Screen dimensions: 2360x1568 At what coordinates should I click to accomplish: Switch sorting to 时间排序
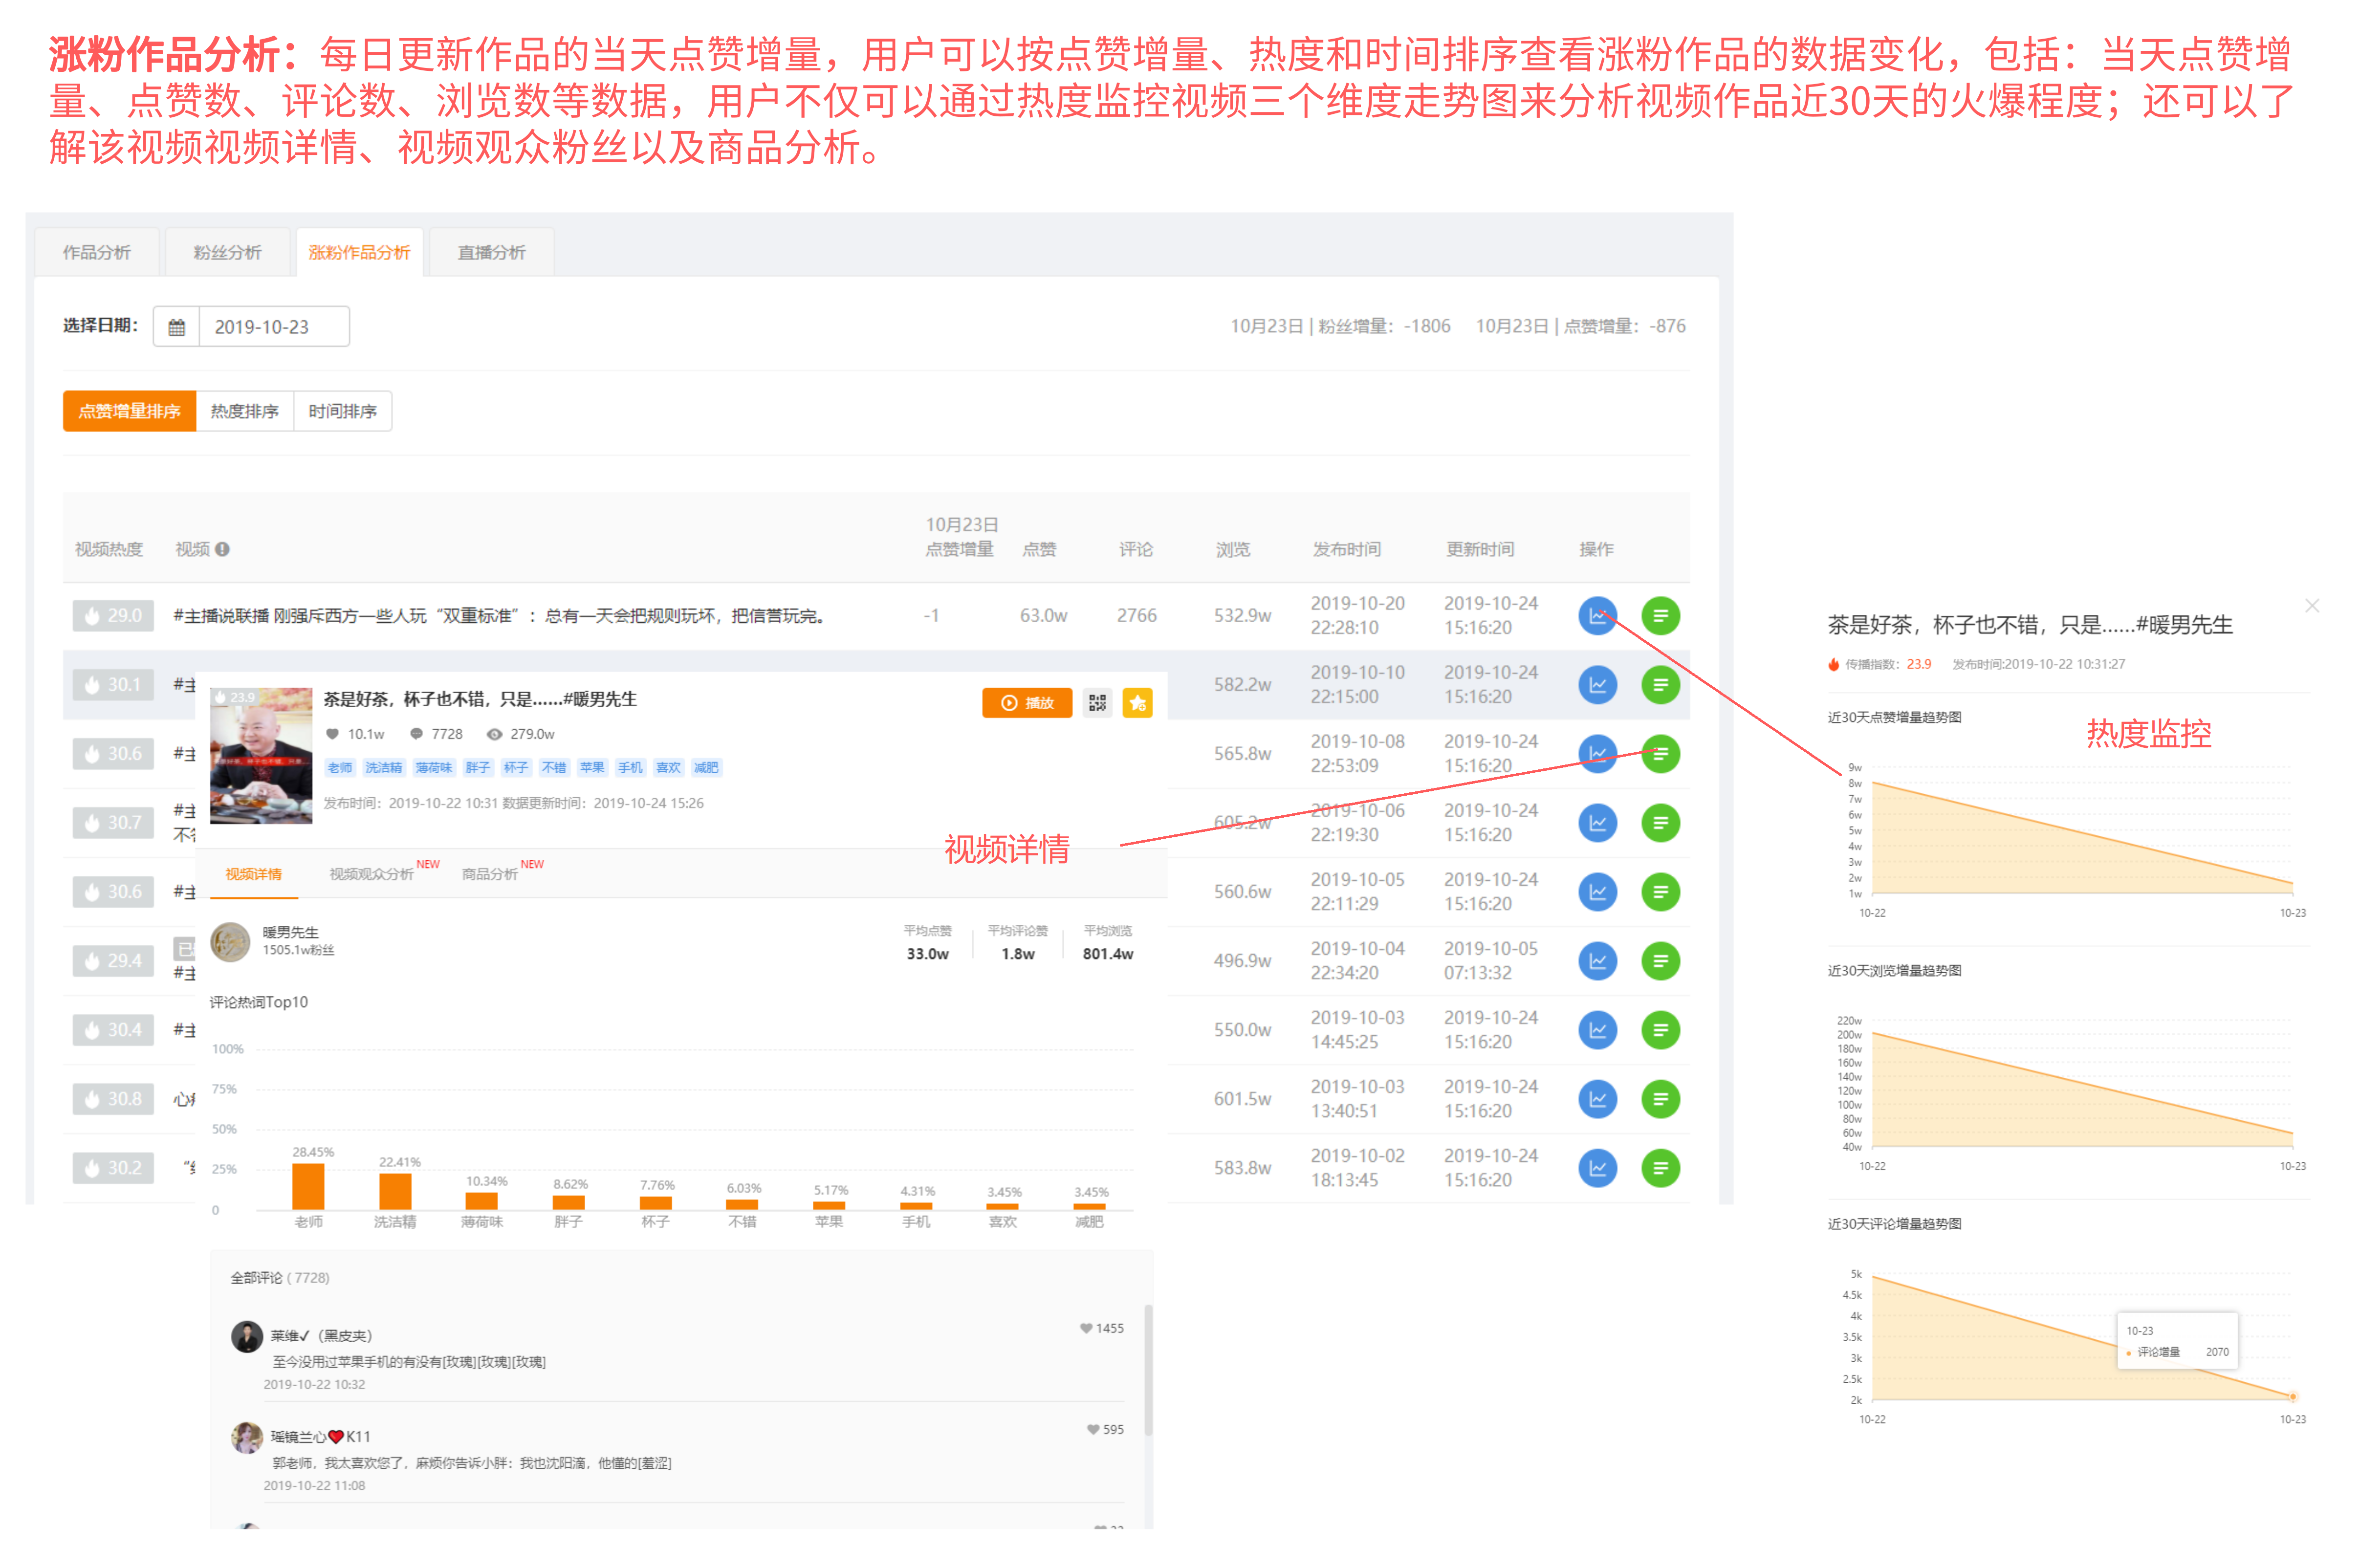point(343,411)
